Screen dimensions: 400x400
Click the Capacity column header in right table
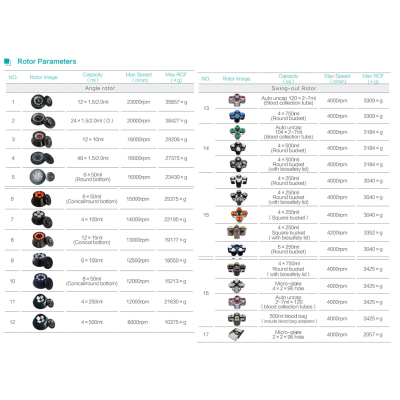(288, 79)
